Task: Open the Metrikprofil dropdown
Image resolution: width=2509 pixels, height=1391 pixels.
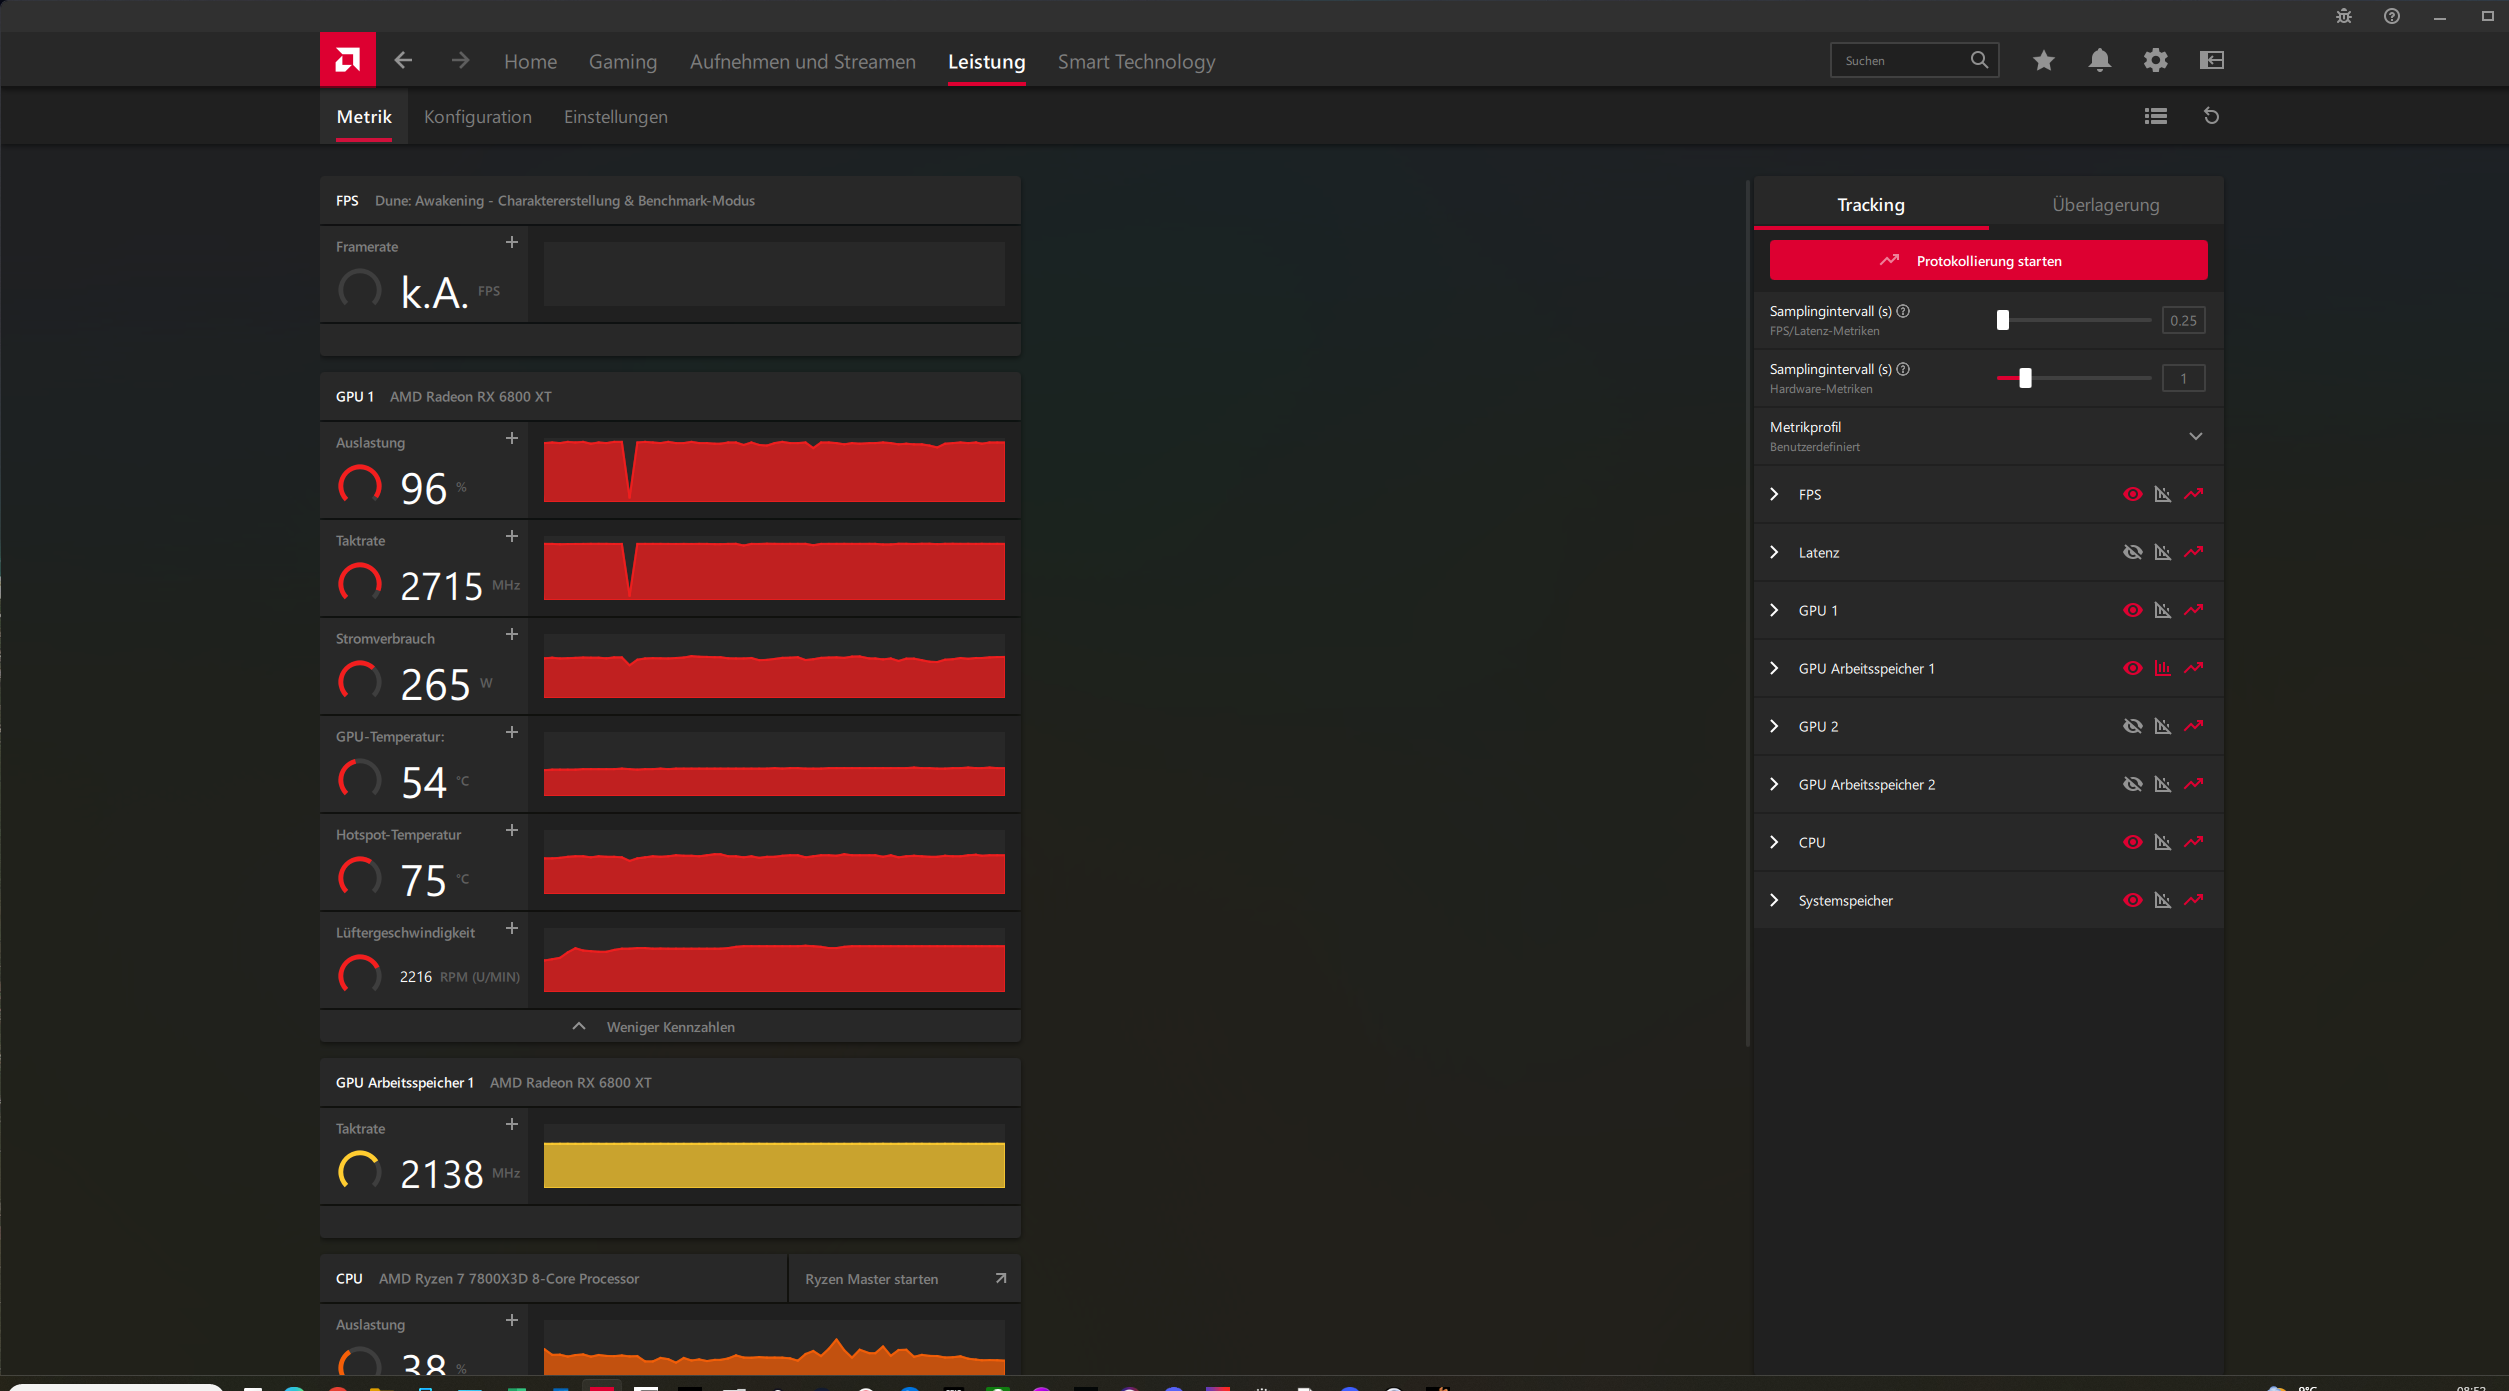Action: pos(2195,436)
